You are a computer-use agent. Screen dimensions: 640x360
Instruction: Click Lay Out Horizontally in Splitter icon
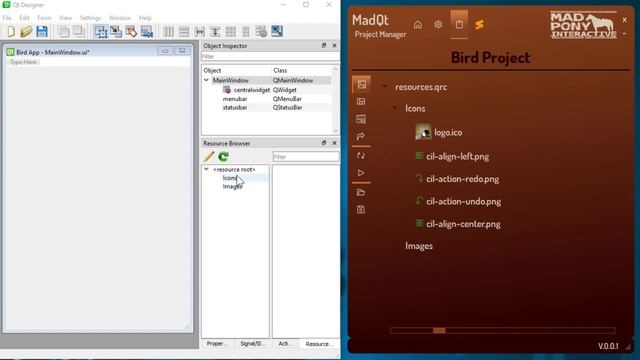200,31
